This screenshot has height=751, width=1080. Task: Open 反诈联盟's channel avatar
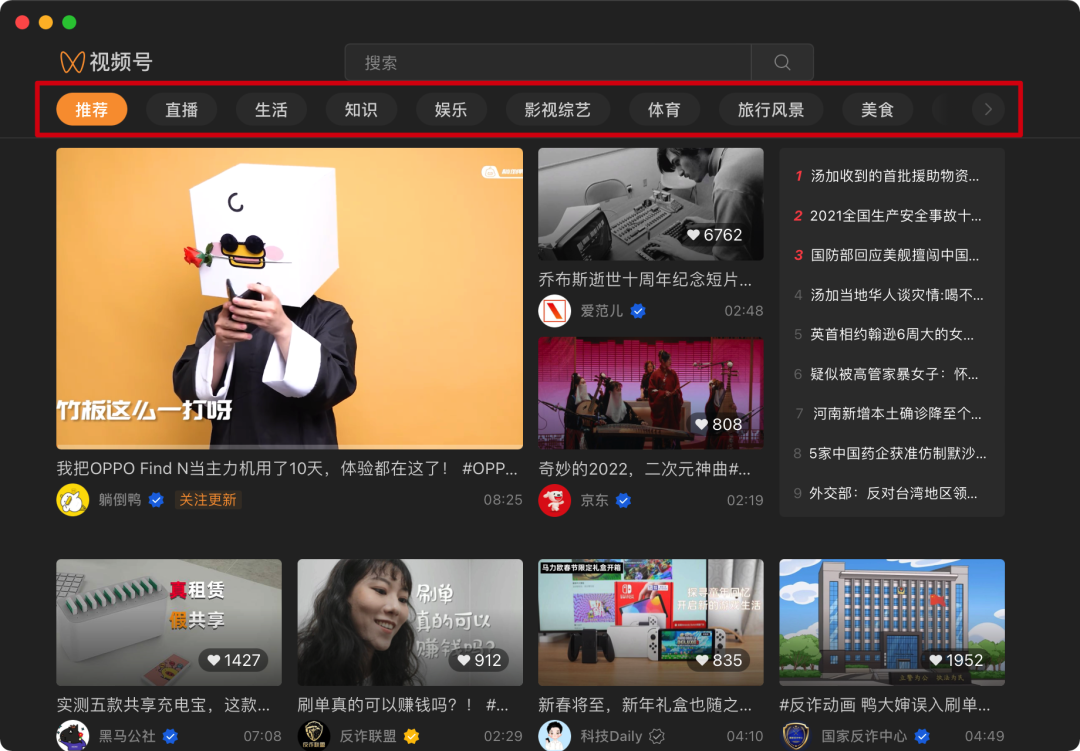(314, 734)
